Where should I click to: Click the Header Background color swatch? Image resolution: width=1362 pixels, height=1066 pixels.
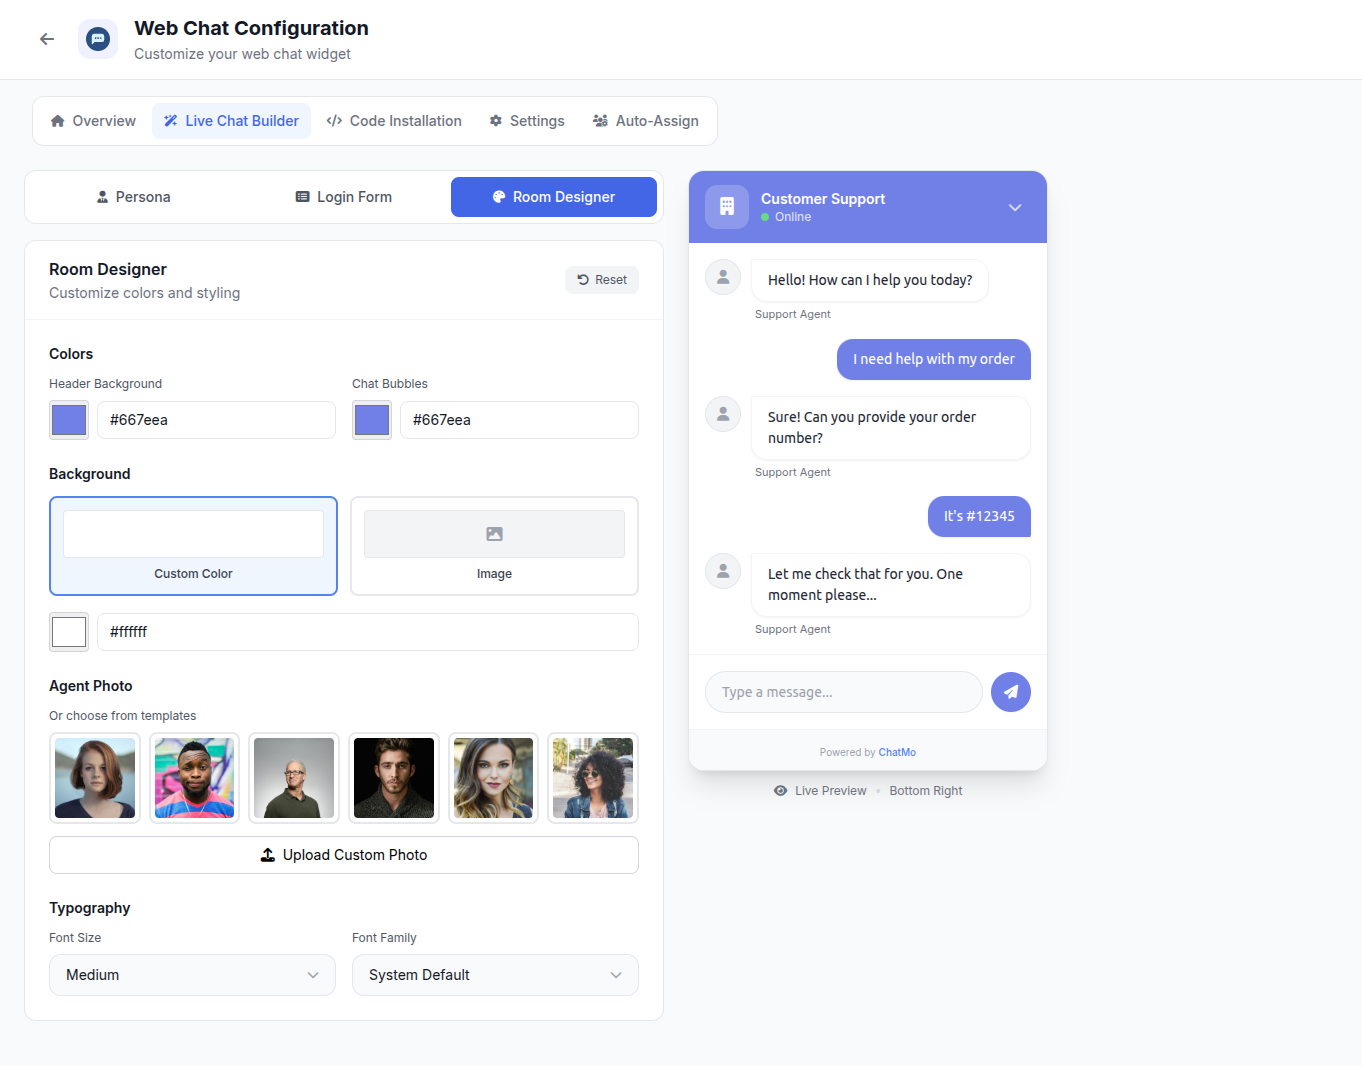click(69, 420)
